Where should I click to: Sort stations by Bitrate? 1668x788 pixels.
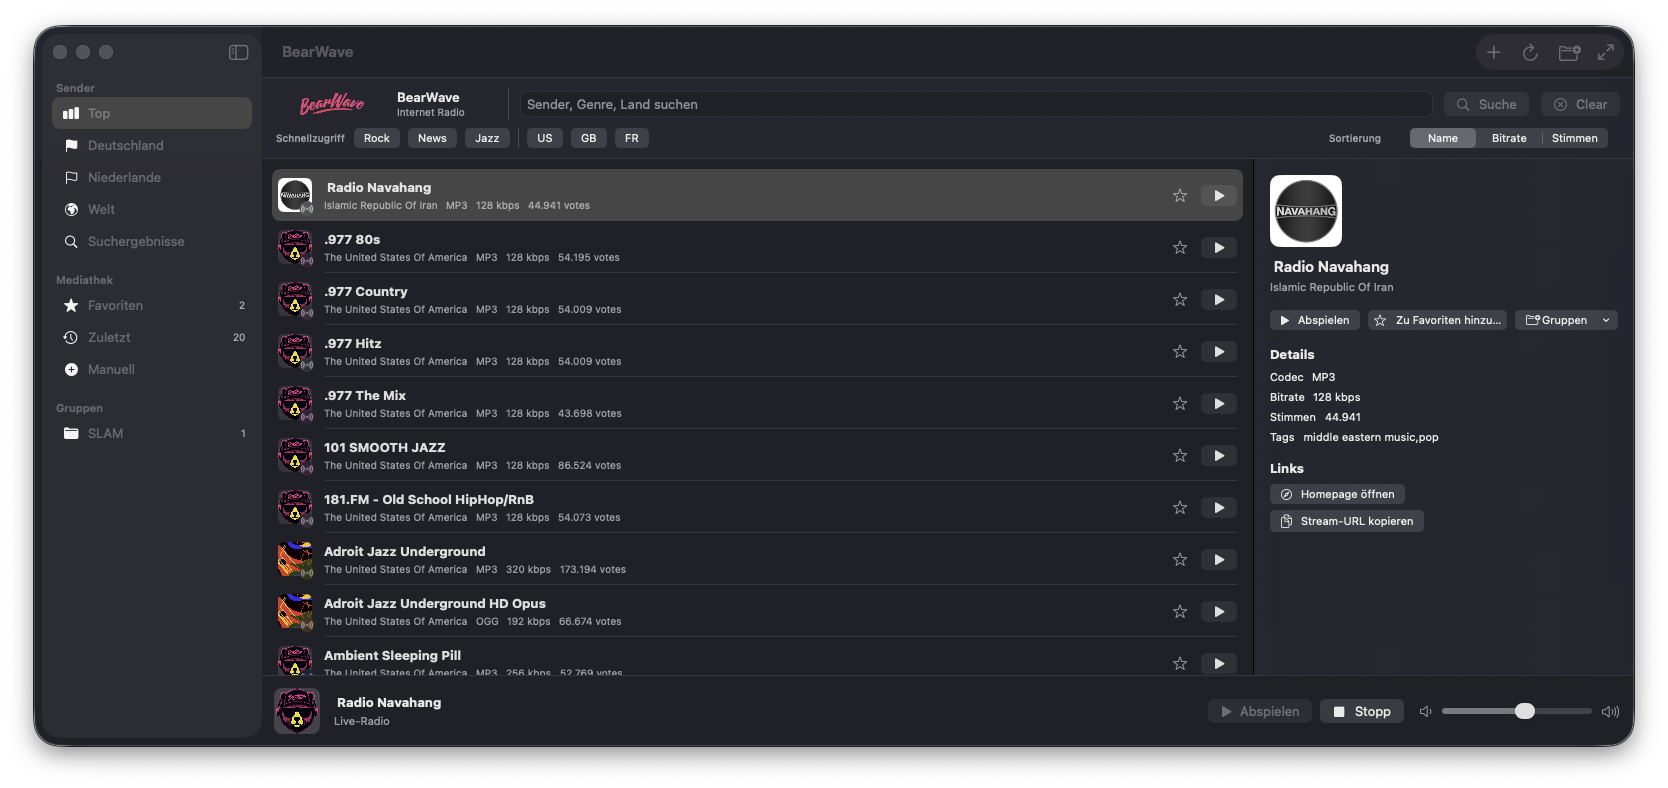(x=1509, y=138)
